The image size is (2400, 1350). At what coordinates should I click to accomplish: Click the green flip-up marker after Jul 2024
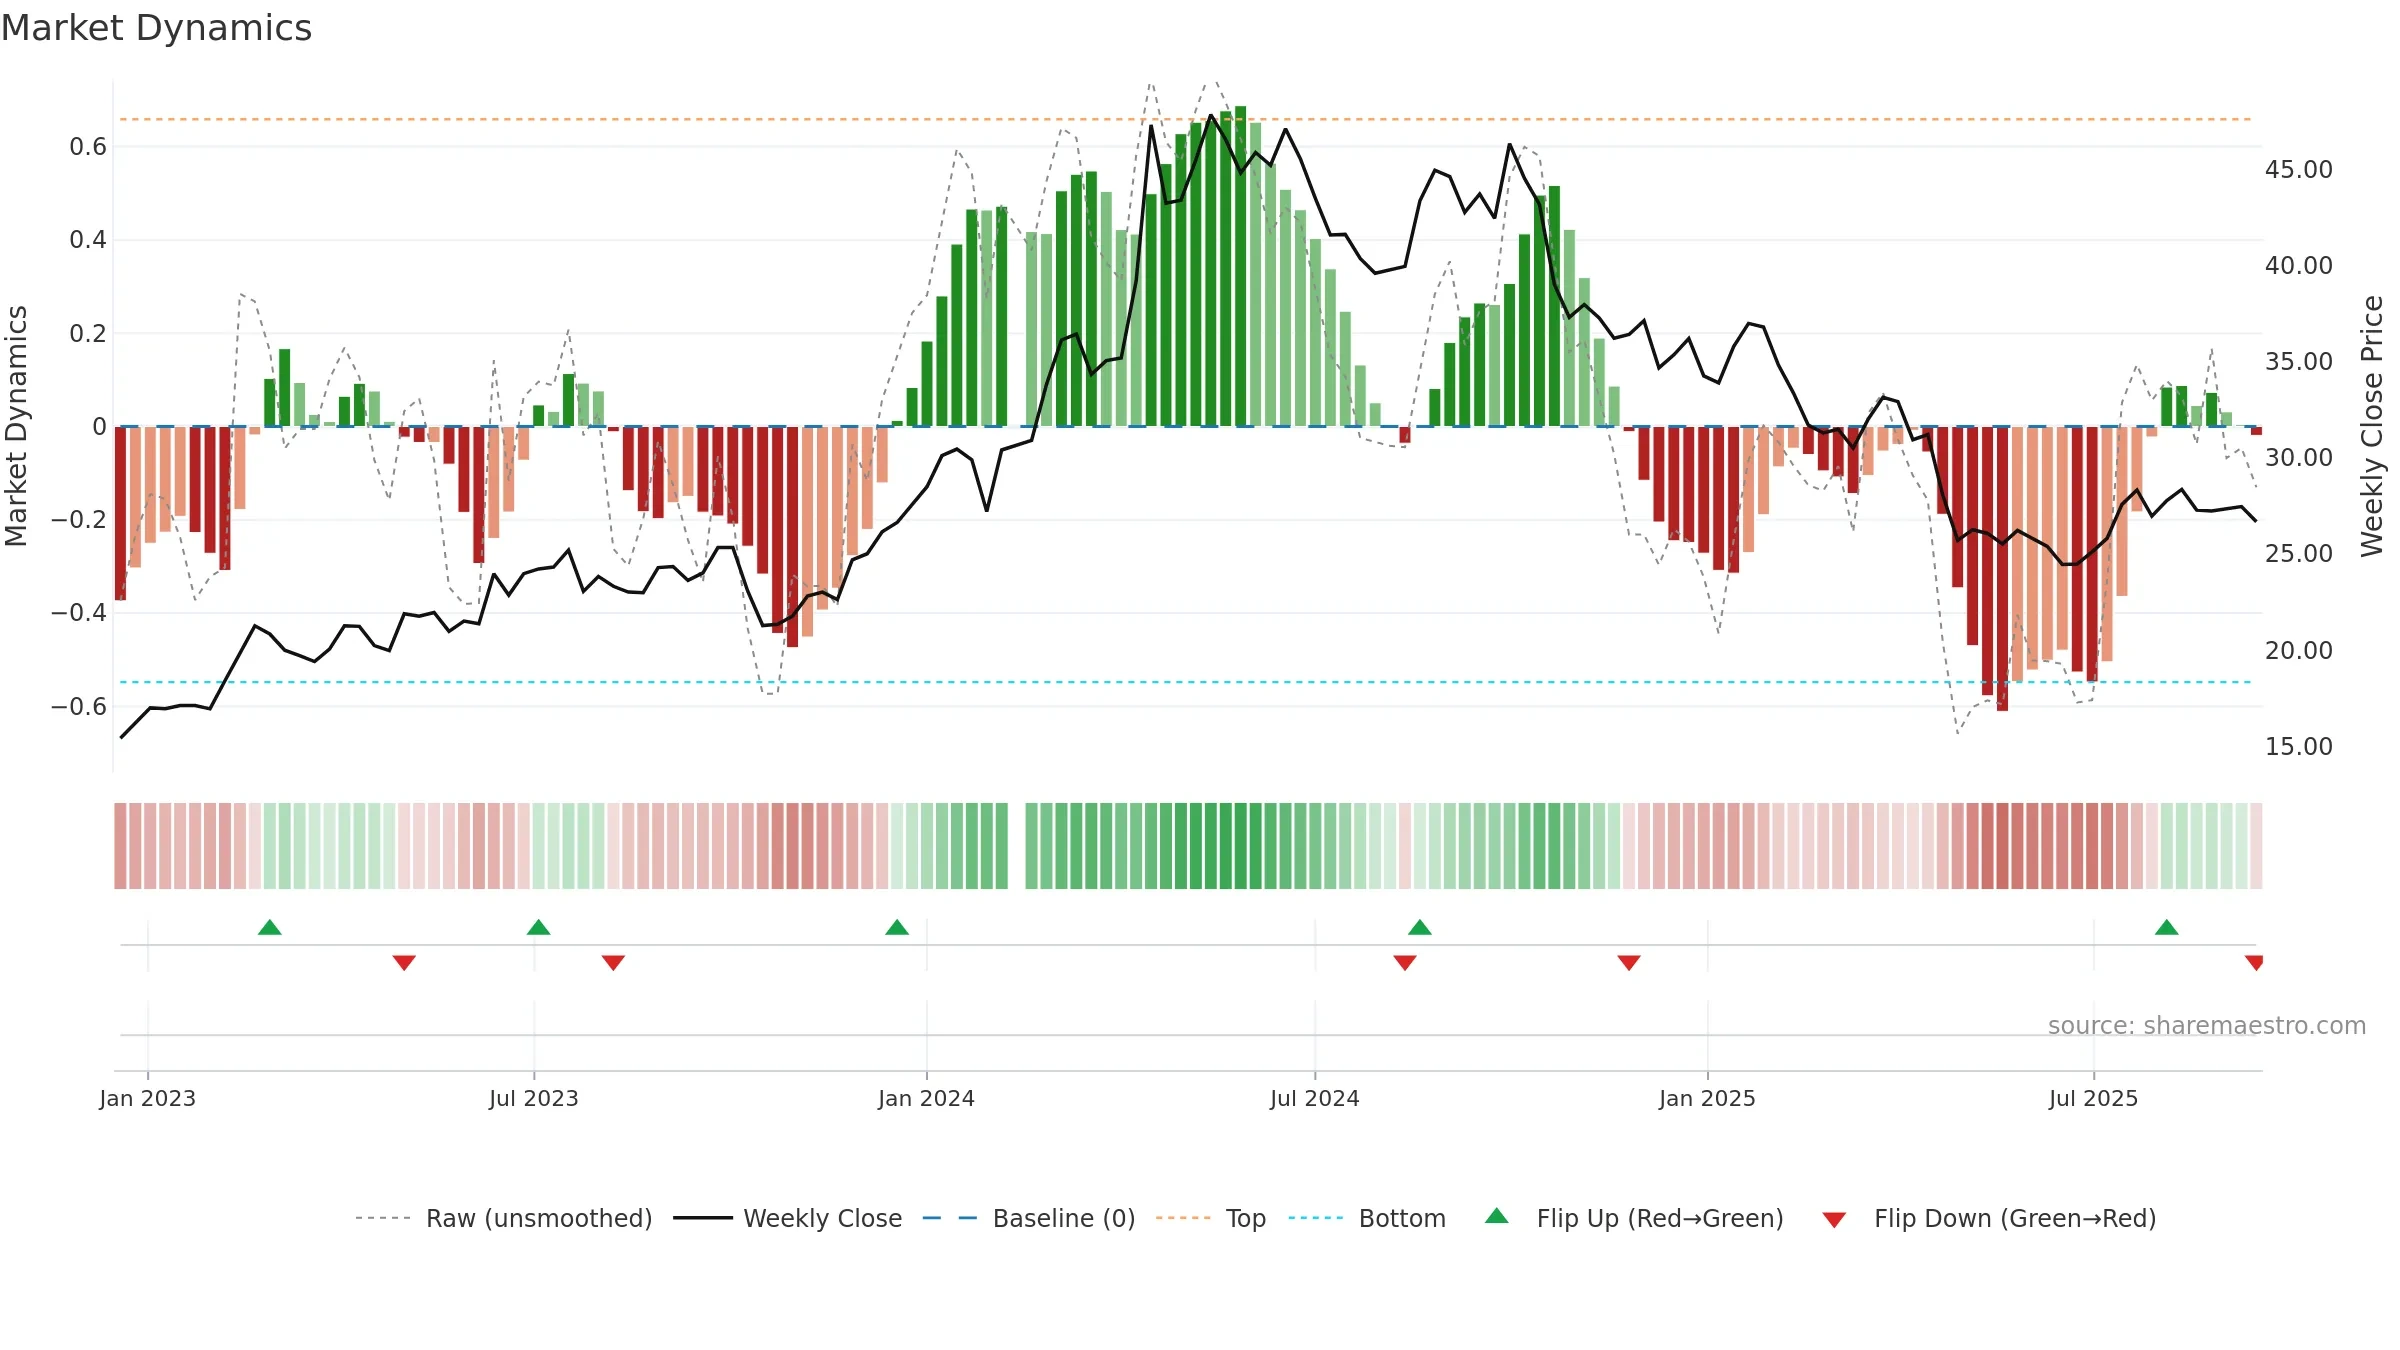(x=1420, y=927)
